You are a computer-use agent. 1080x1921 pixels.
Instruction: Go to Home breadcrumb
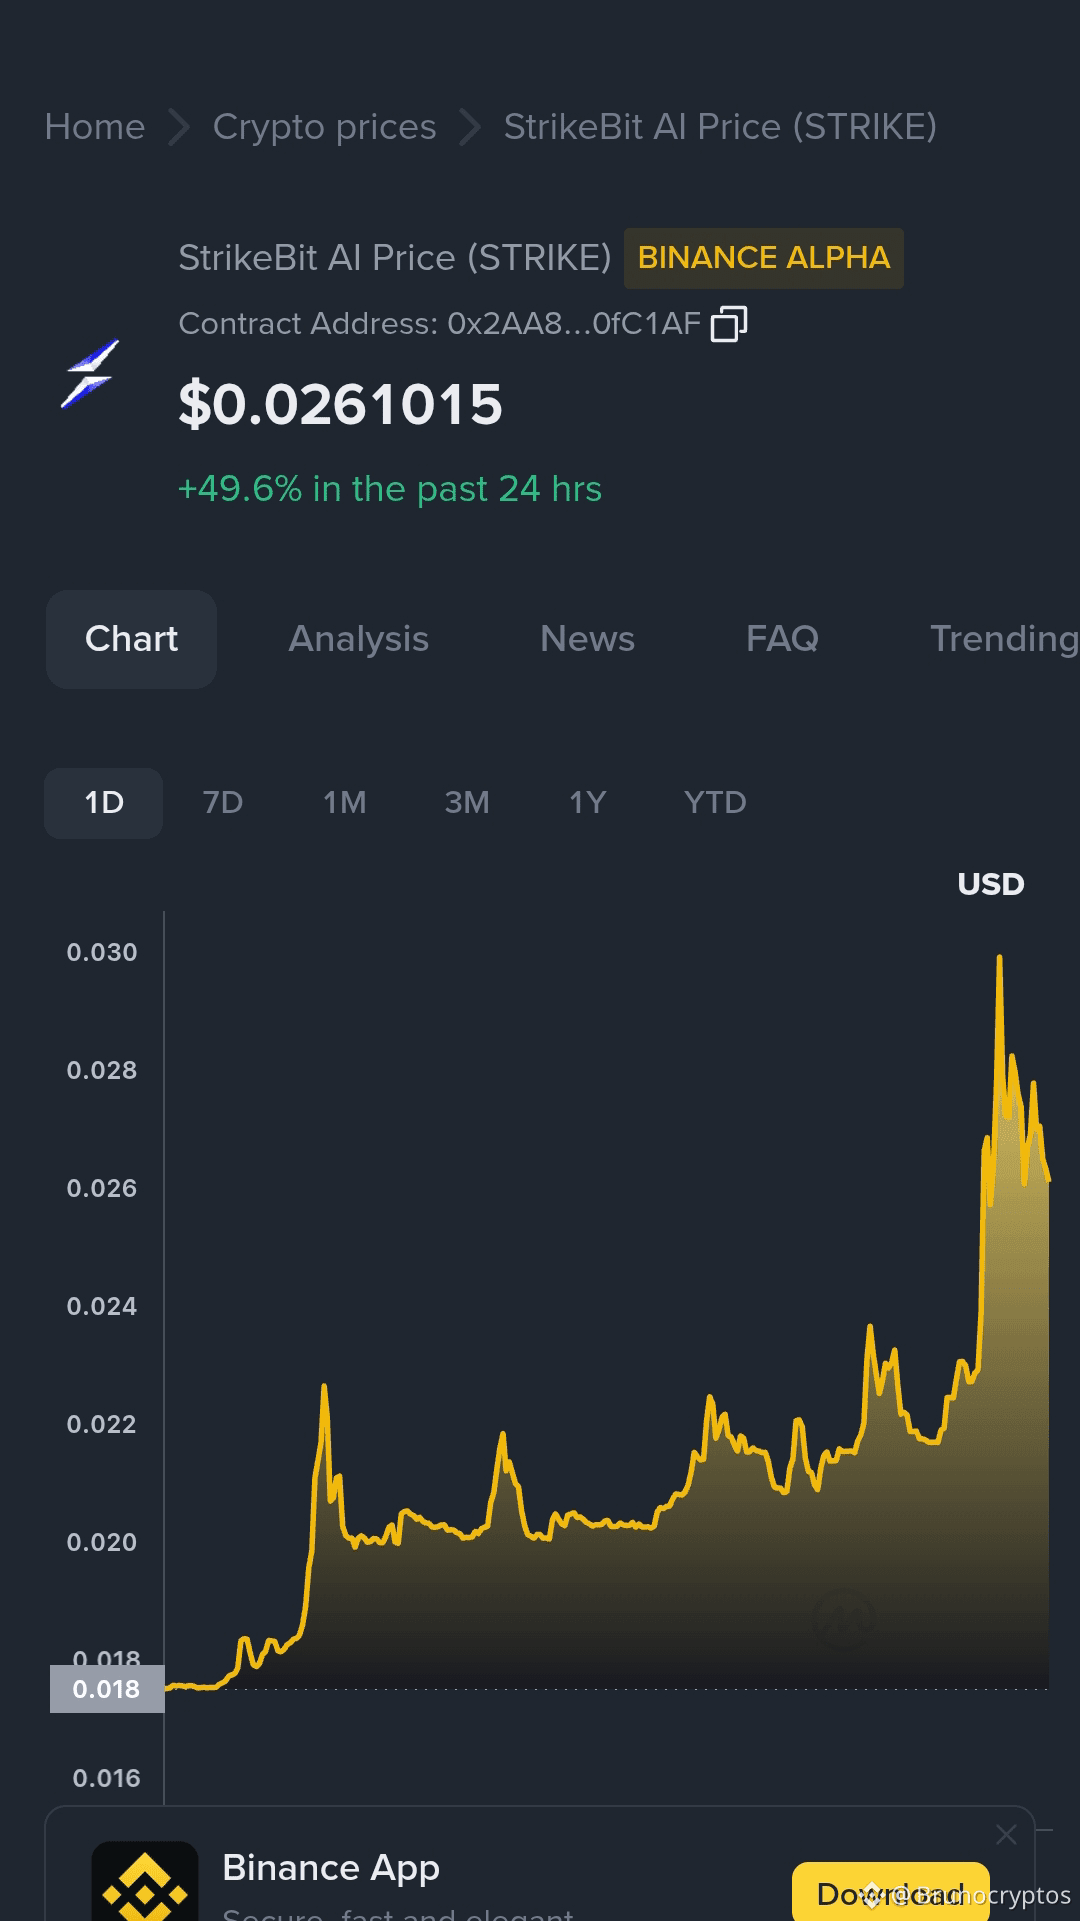95,127
